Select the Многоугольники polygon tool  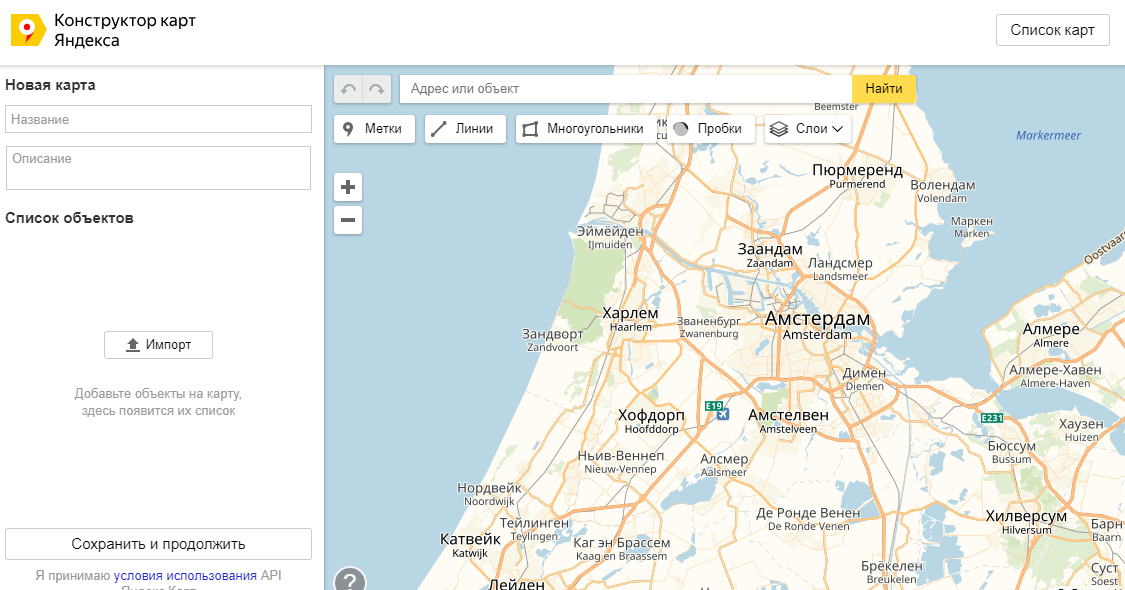tap(585, 129)
